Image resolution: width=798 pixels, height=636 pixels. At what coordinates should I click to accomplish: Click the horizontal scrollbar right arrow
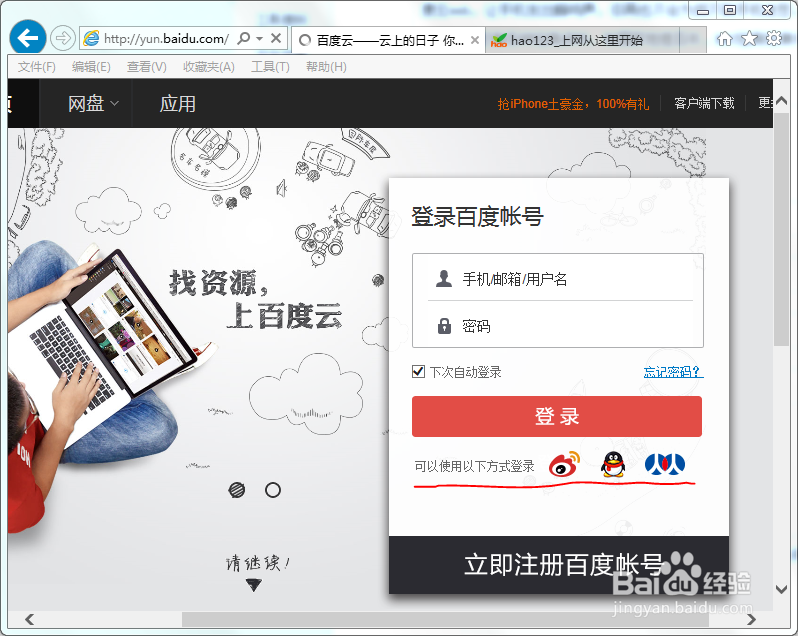coord(751,619)
